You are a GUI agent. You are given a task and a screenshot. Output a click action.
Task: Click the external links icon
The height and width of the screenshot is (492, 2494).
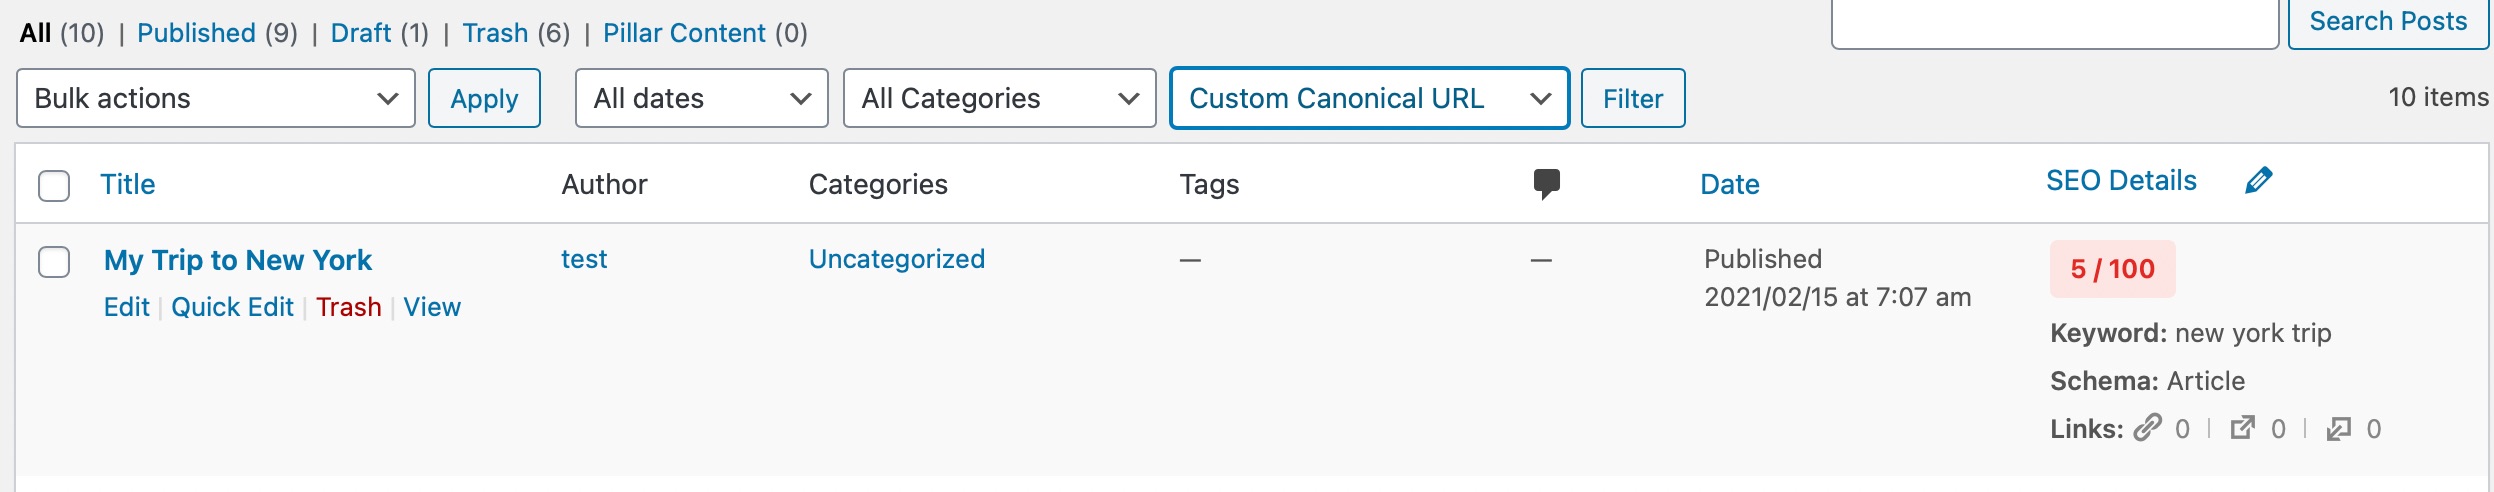click(2243, 429)
